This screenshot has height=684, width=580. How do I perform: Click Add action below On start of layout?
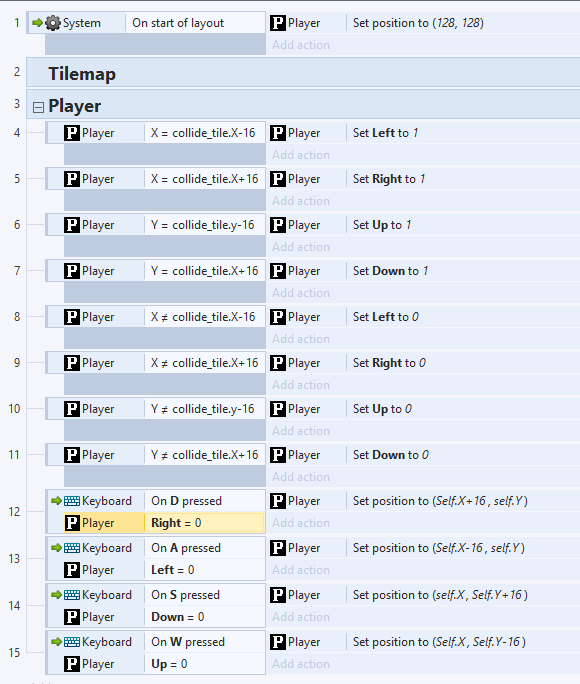(x=301, y=45)
